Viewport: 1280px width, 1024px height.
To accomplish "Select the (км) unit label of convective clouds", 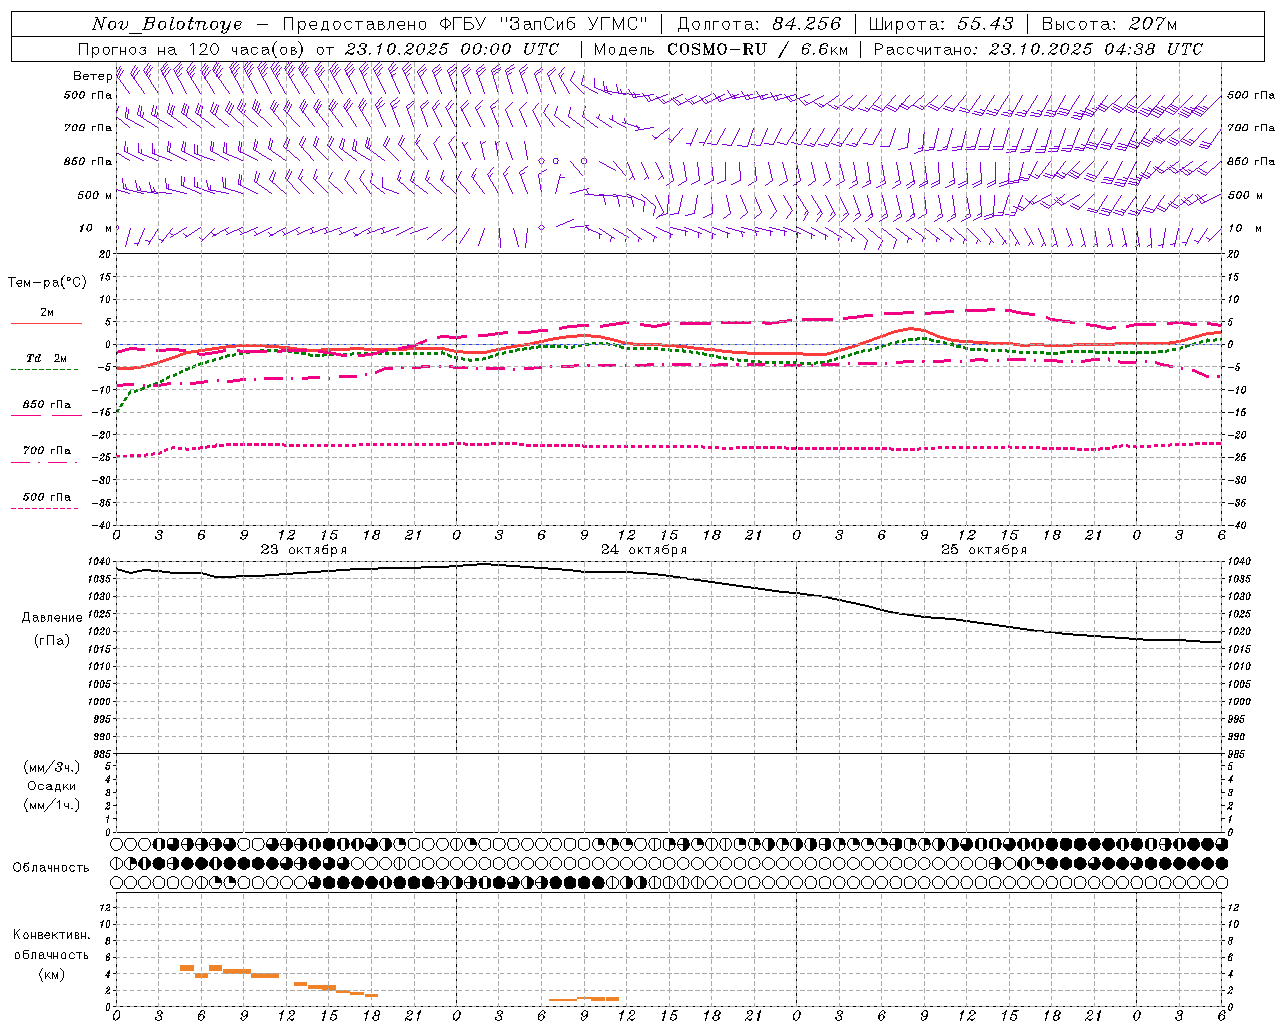I will click(52, 974).
